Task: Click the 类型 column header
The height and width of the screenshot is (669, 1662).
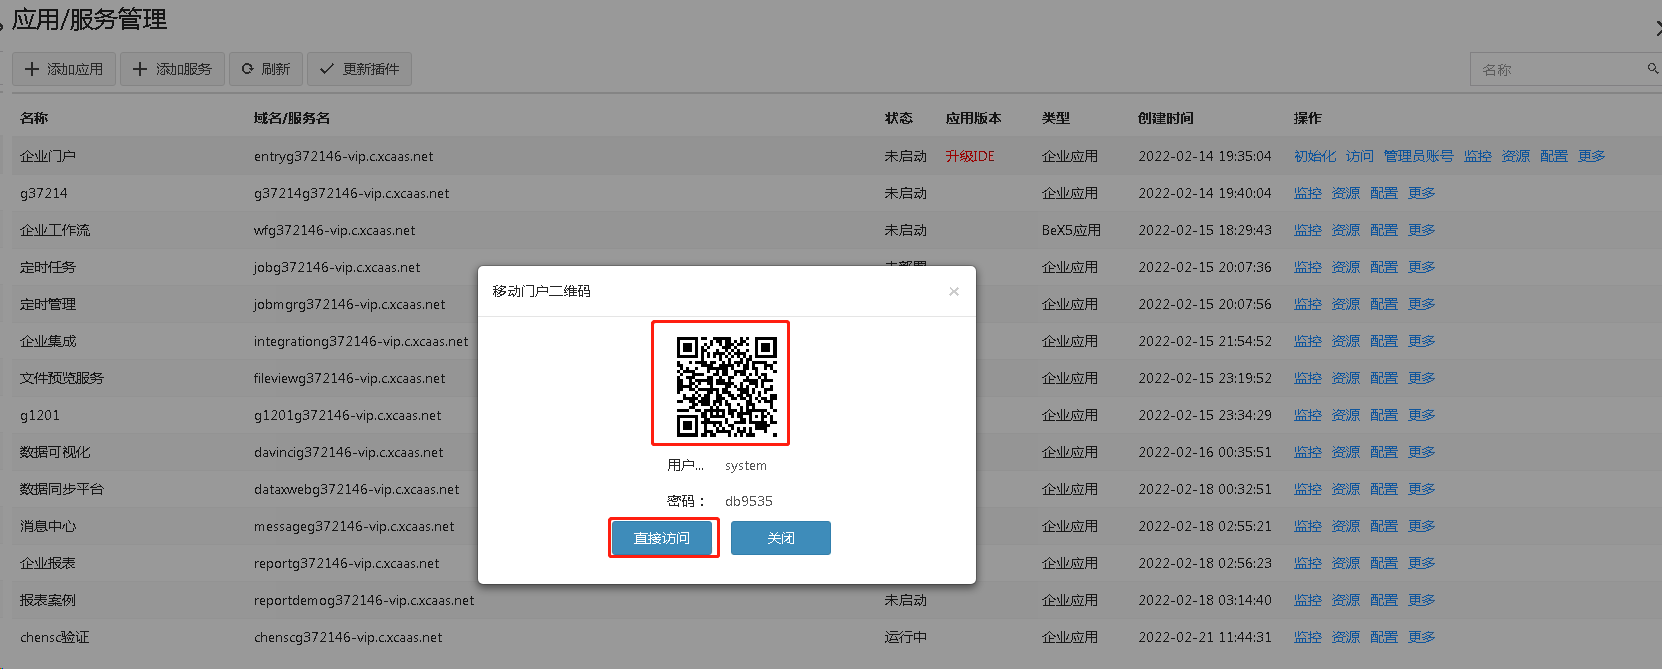Action: (1056, 118)
